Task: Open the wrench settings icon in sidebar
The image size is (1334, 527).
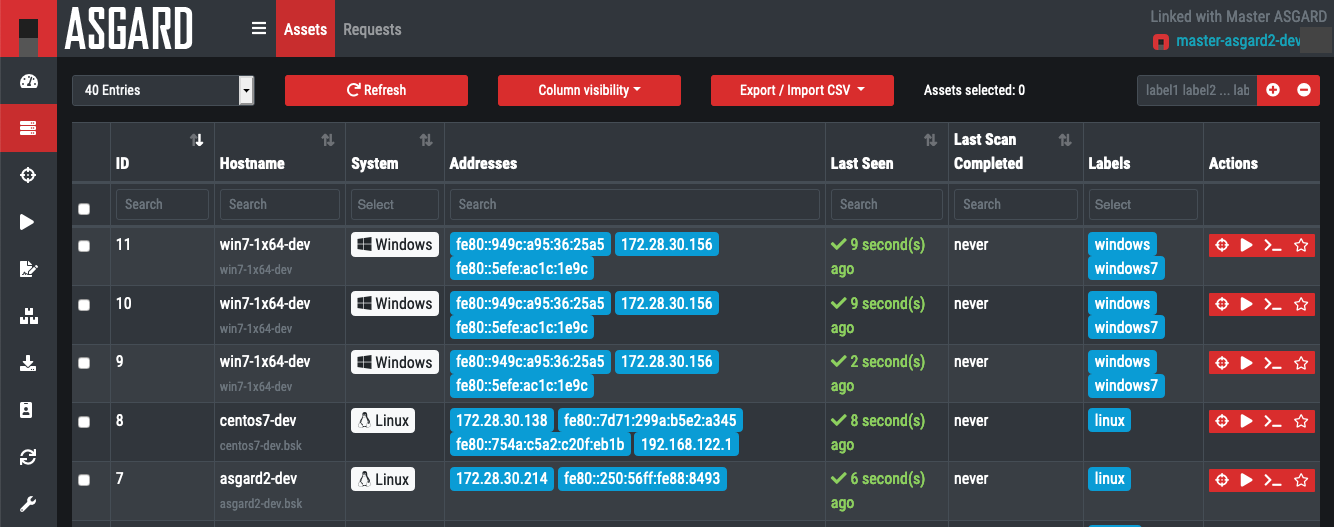Action: click(28, 504)
